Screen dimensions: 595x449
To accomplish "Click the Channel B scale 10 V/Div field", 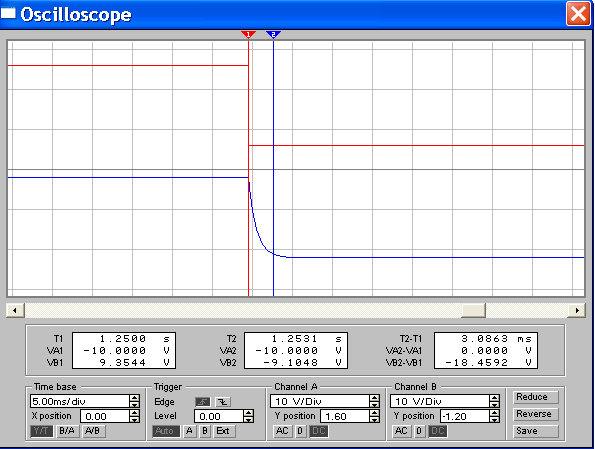I will tap(440, 401).
